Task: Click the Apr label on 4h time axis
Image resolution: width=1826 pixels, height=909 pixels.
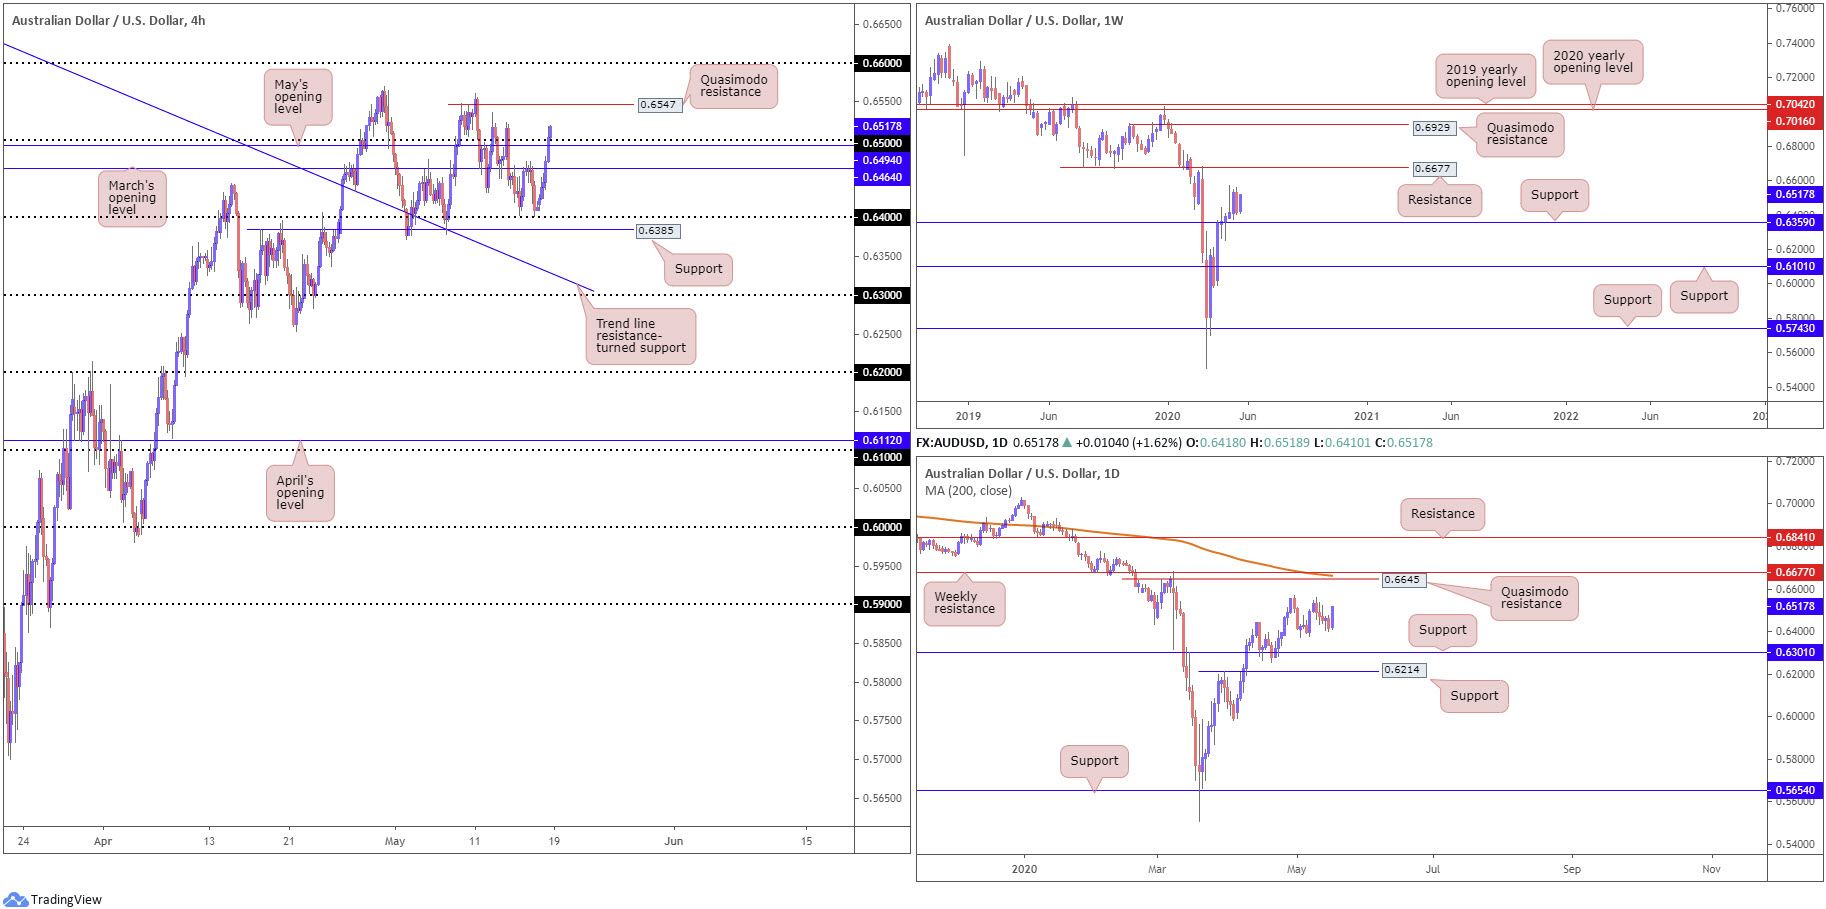Action: point(103,841)
